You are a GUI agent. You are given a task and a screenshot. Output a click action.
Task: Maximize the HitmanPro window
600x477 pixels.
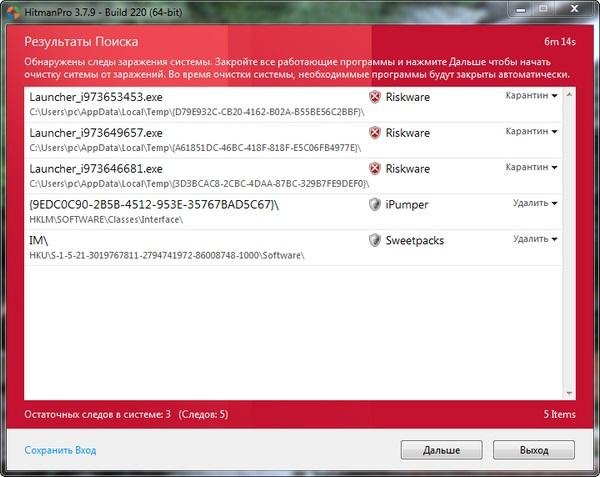(x=543, y=9)
